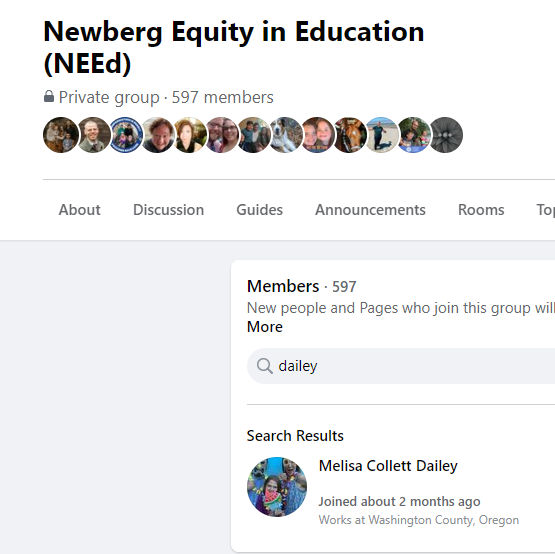Click the magnifying glass search icon

264,366
